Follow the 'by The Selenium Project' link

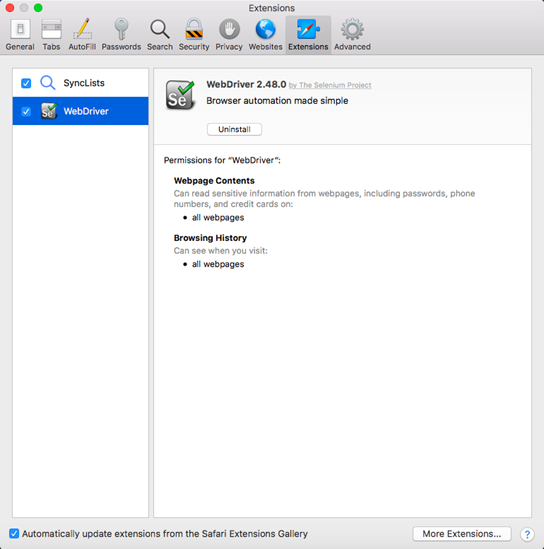(330, 85)
